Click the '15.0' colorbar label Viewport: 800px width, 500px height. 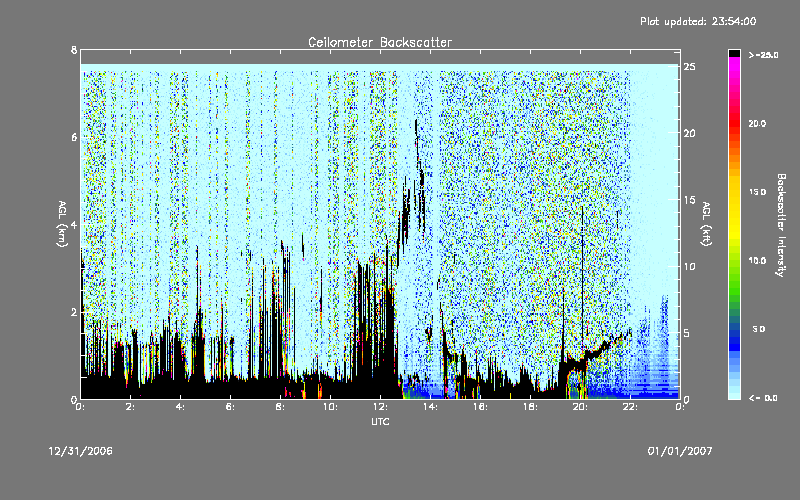tap(757, 192)
